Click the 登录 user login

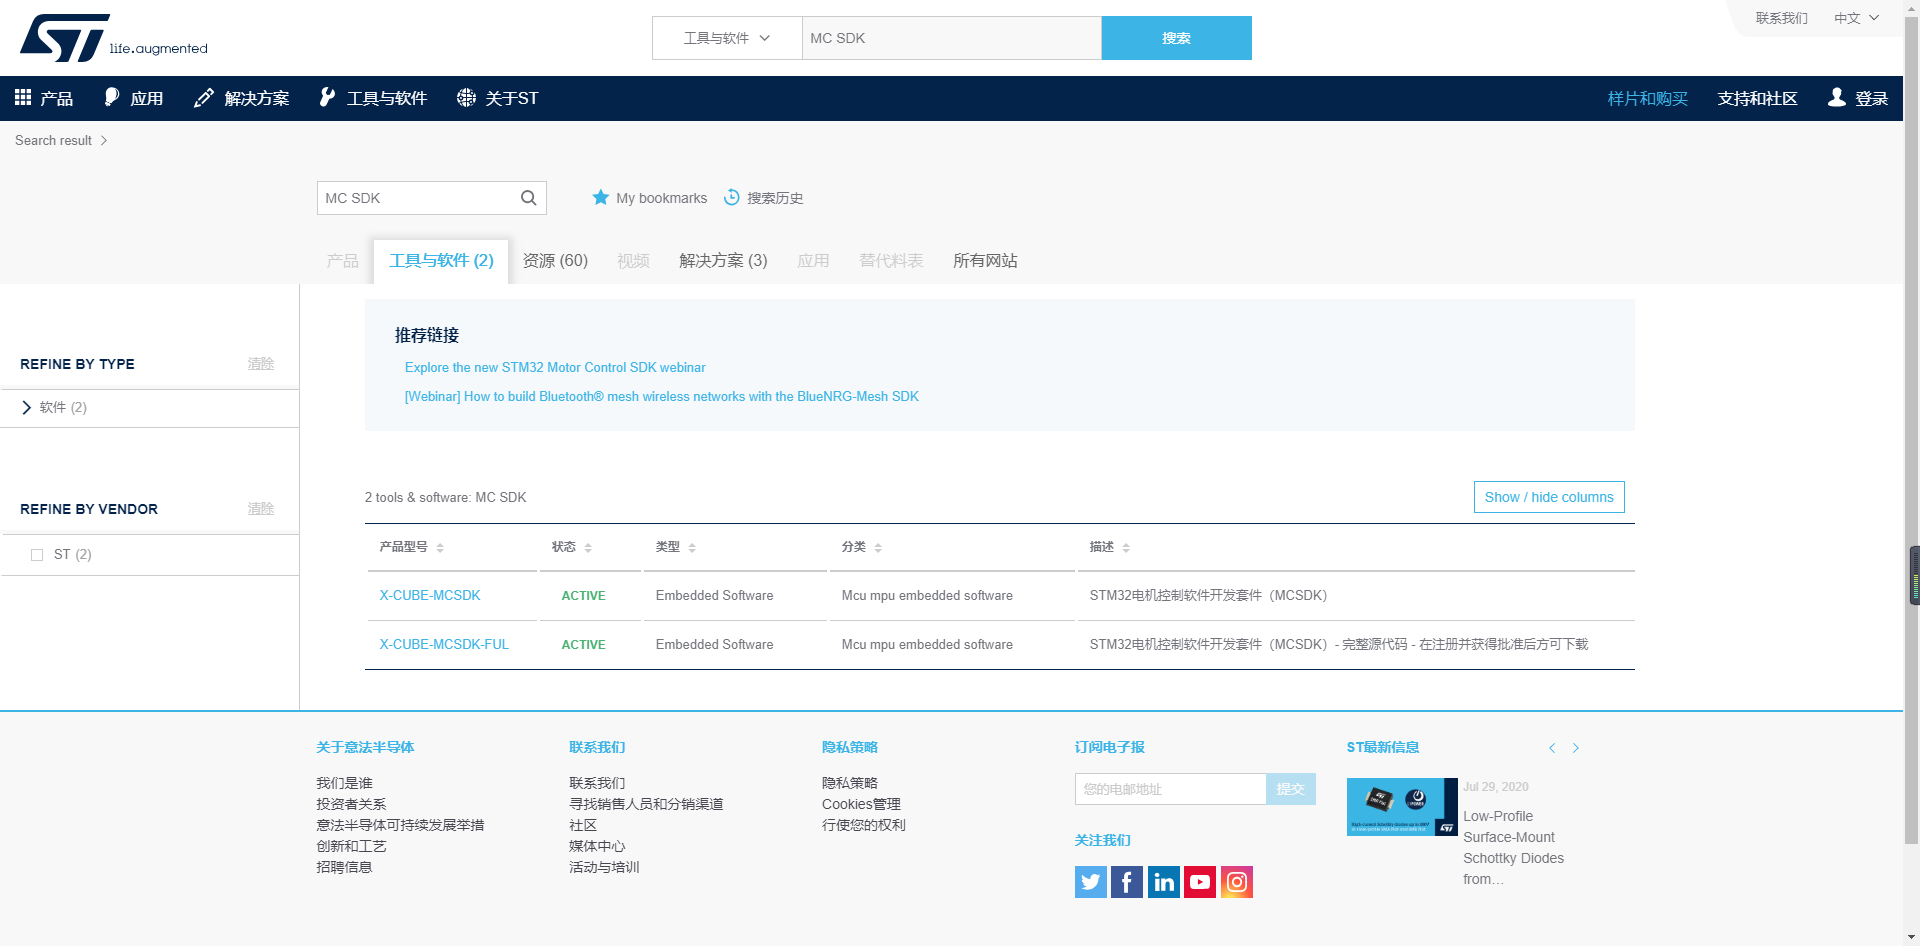point(1858,98)
